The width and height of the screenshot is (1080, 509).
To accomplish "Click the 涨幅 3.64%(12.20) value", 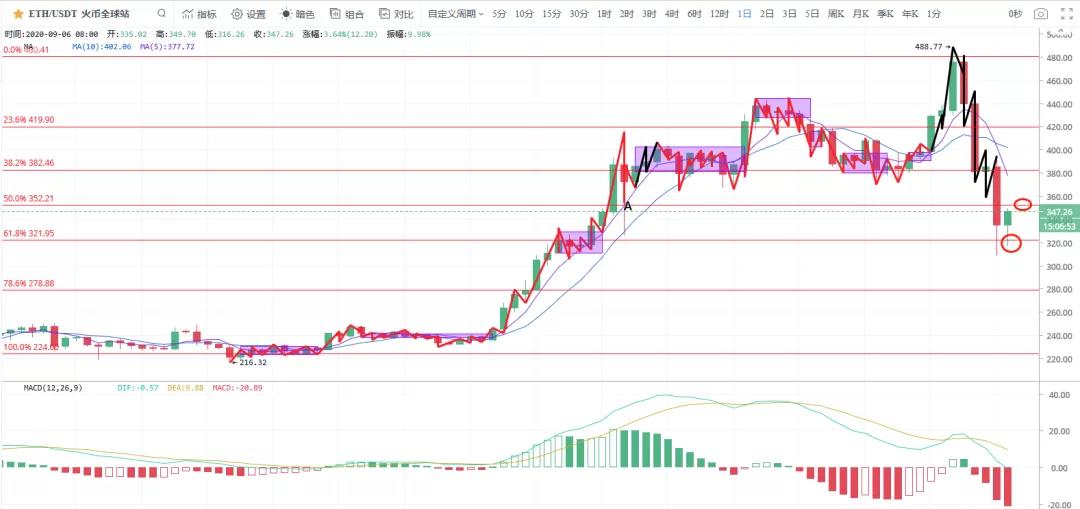I will [343, 34].
